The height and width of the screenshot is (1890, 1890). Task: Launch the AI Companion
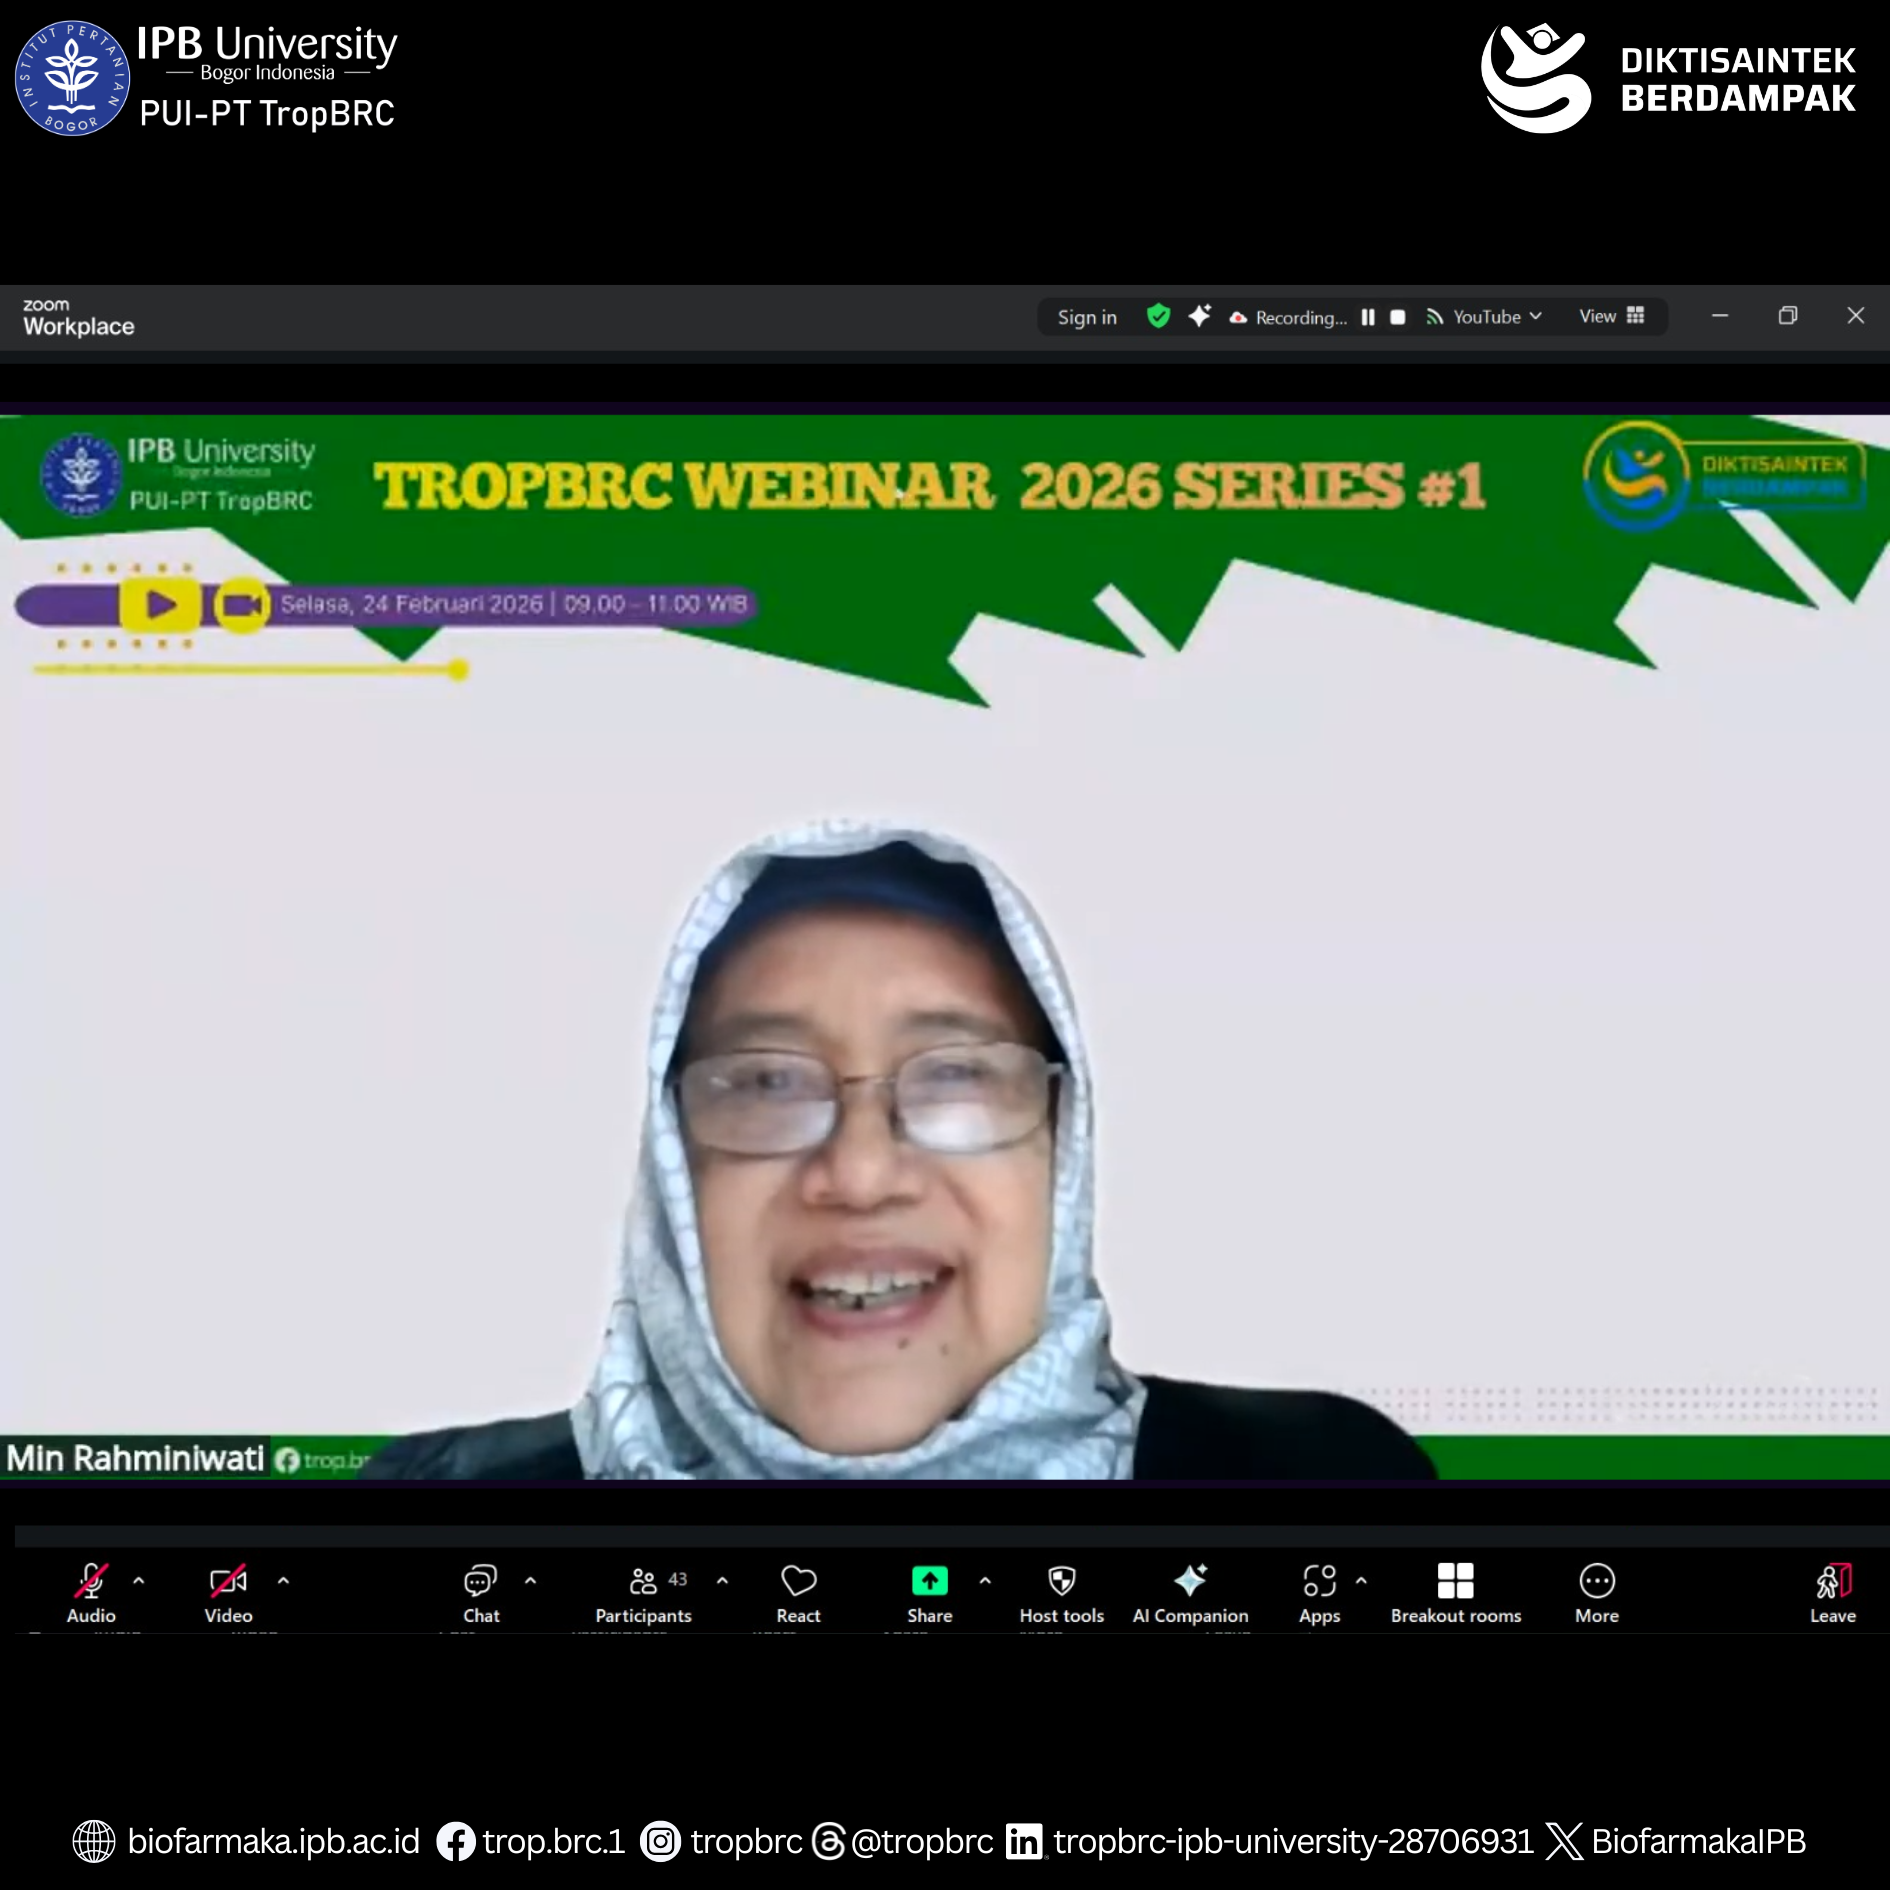(x=1190, y=1592)
